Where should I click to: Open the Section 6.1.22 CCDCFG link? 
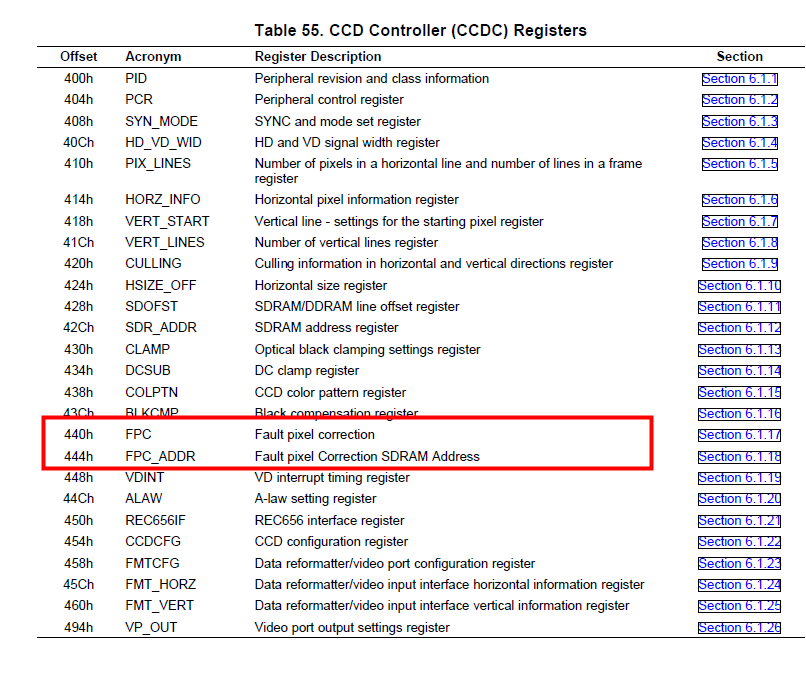[x=739, y=542]
